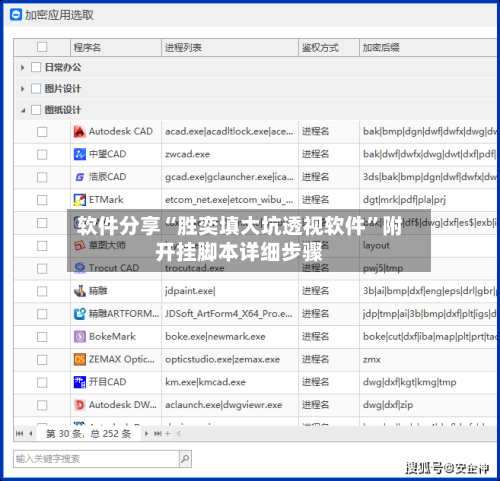Expand the 图片设计 group
Image resolution: width=500 pixels, height=481 pixels.
point(22,89)
